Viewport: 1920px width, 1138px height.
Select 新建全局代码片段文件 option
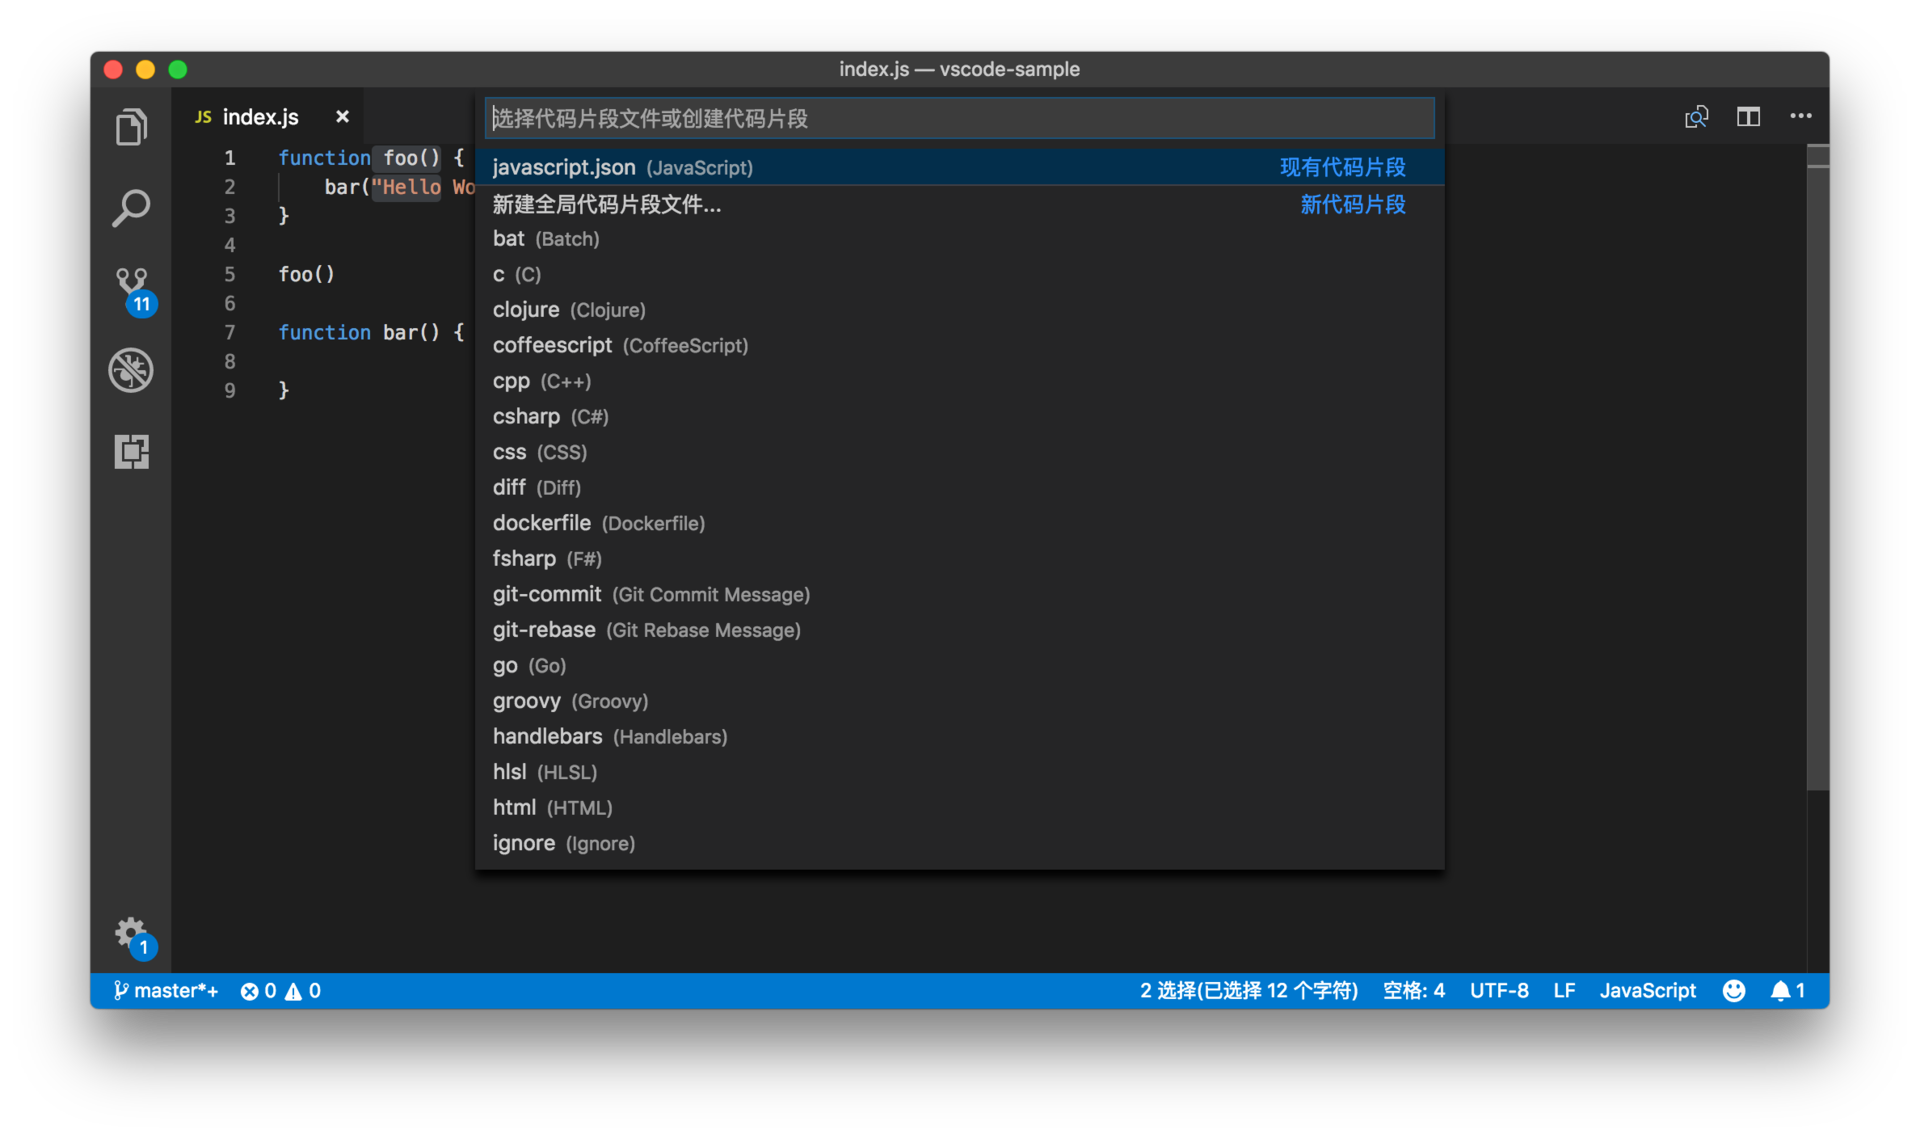[x=606, y=205]
